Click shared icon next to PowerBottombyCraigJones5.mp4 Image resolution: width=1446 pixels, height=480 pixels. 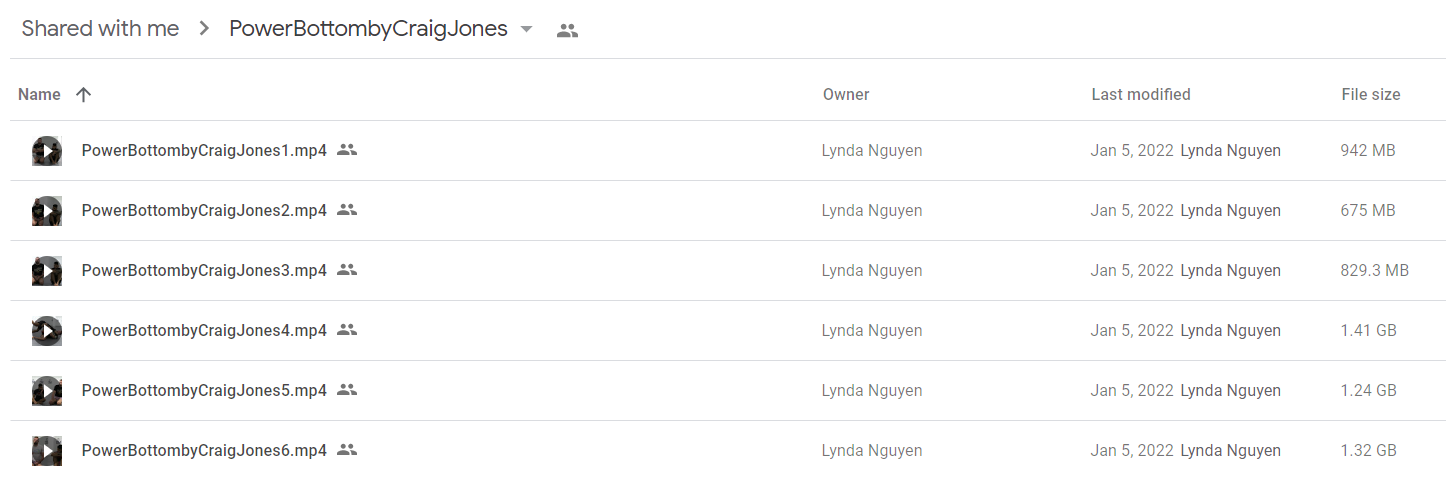tap(347, 390)
